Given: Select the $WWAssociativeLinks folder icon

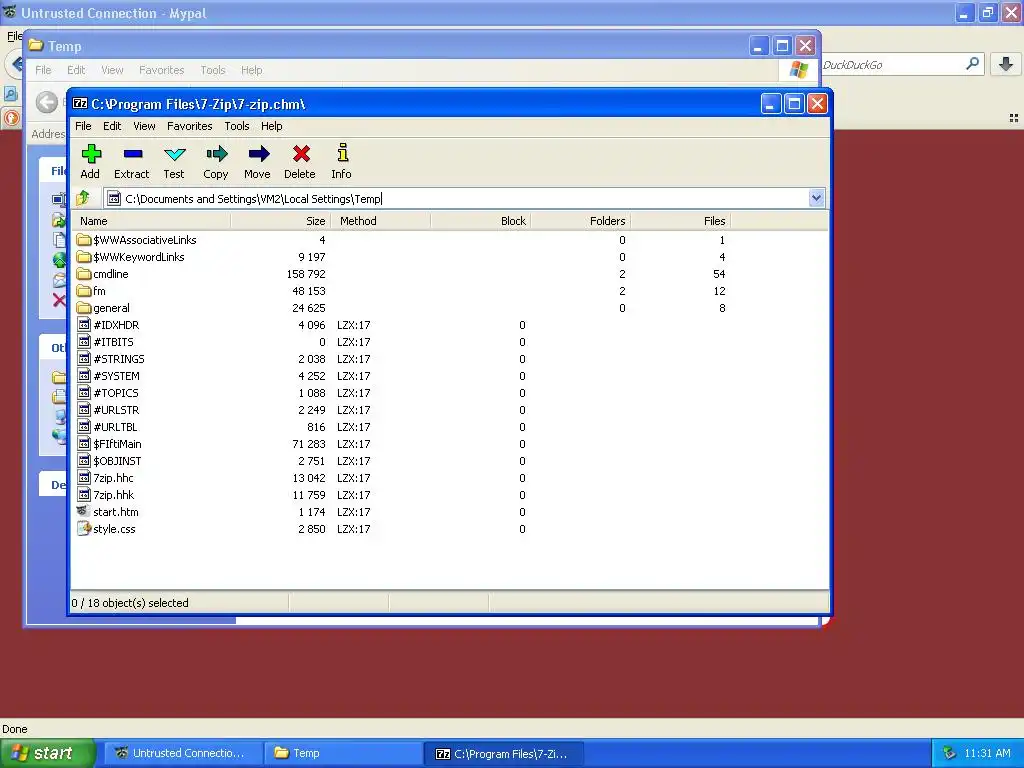Looking at the screenshot, I should coord(84,240).
